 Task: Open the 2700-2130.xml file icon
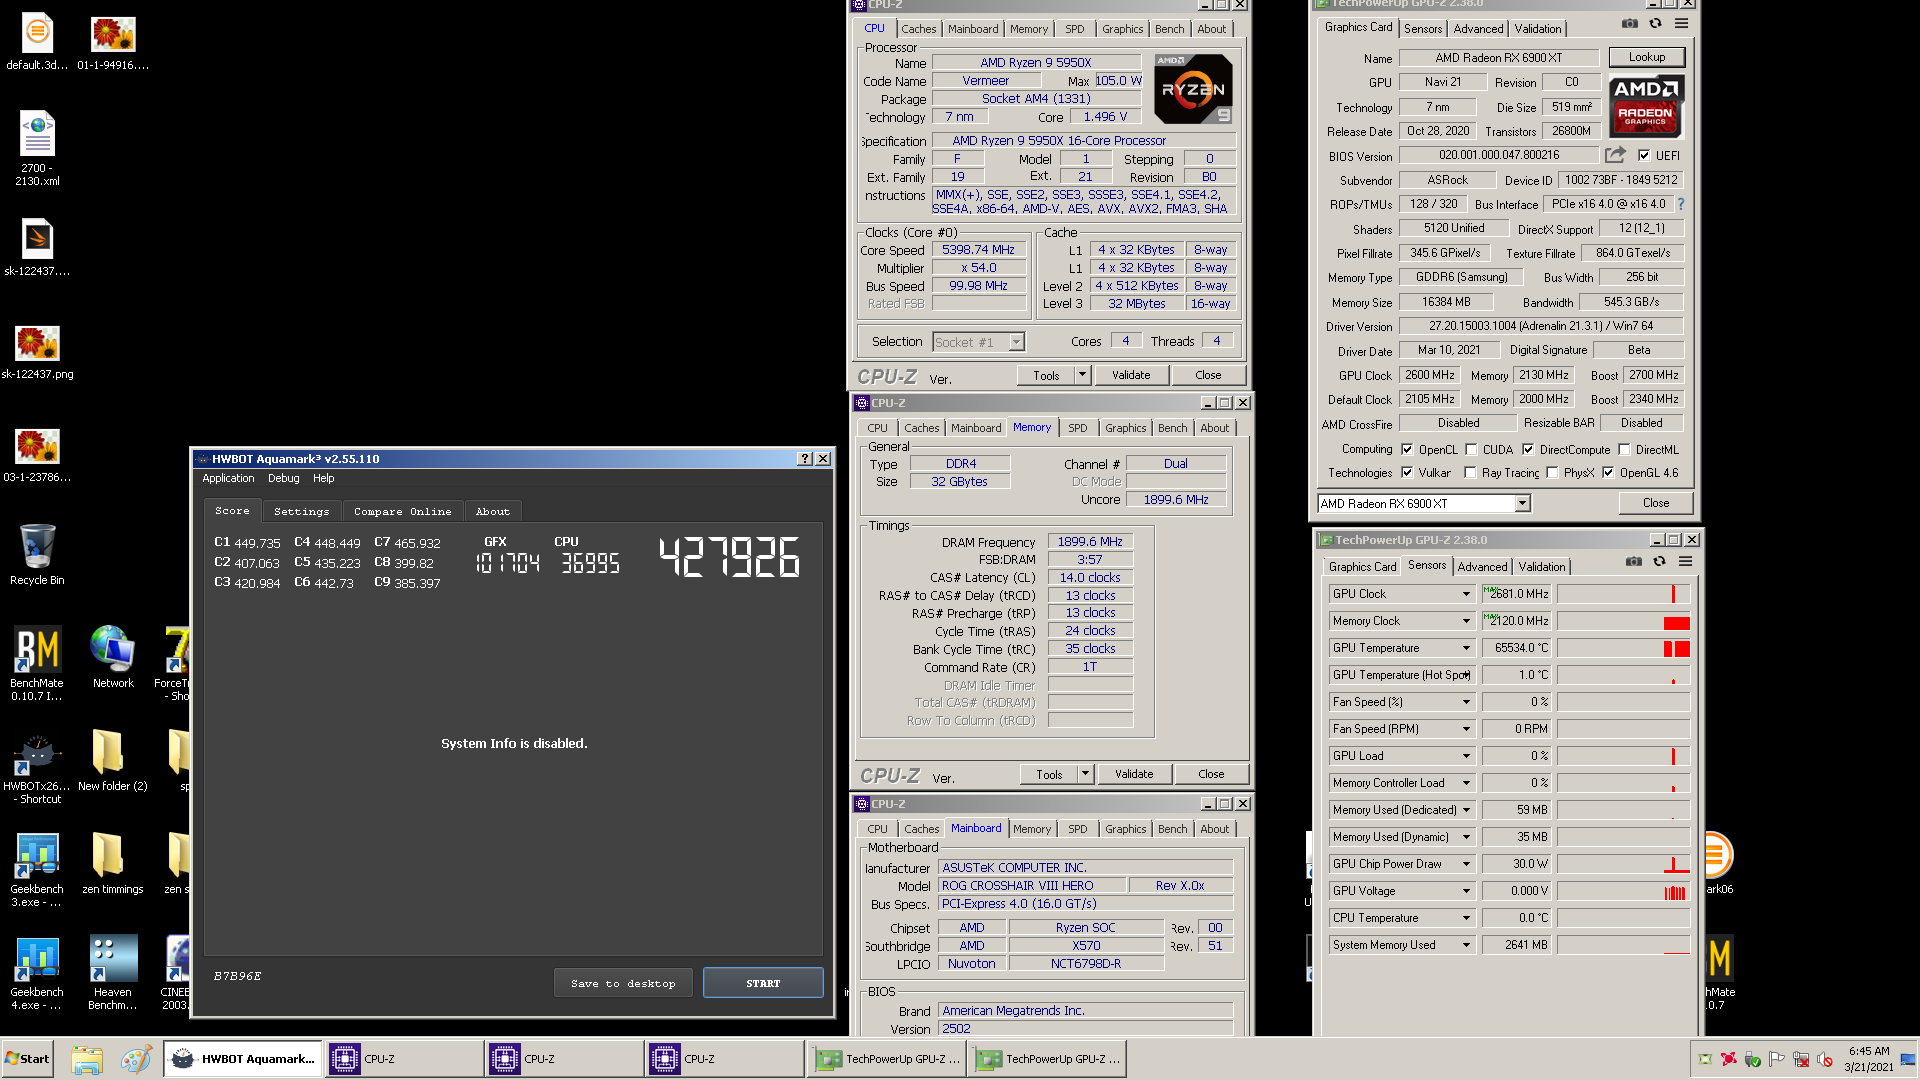[x=37, y=148]
